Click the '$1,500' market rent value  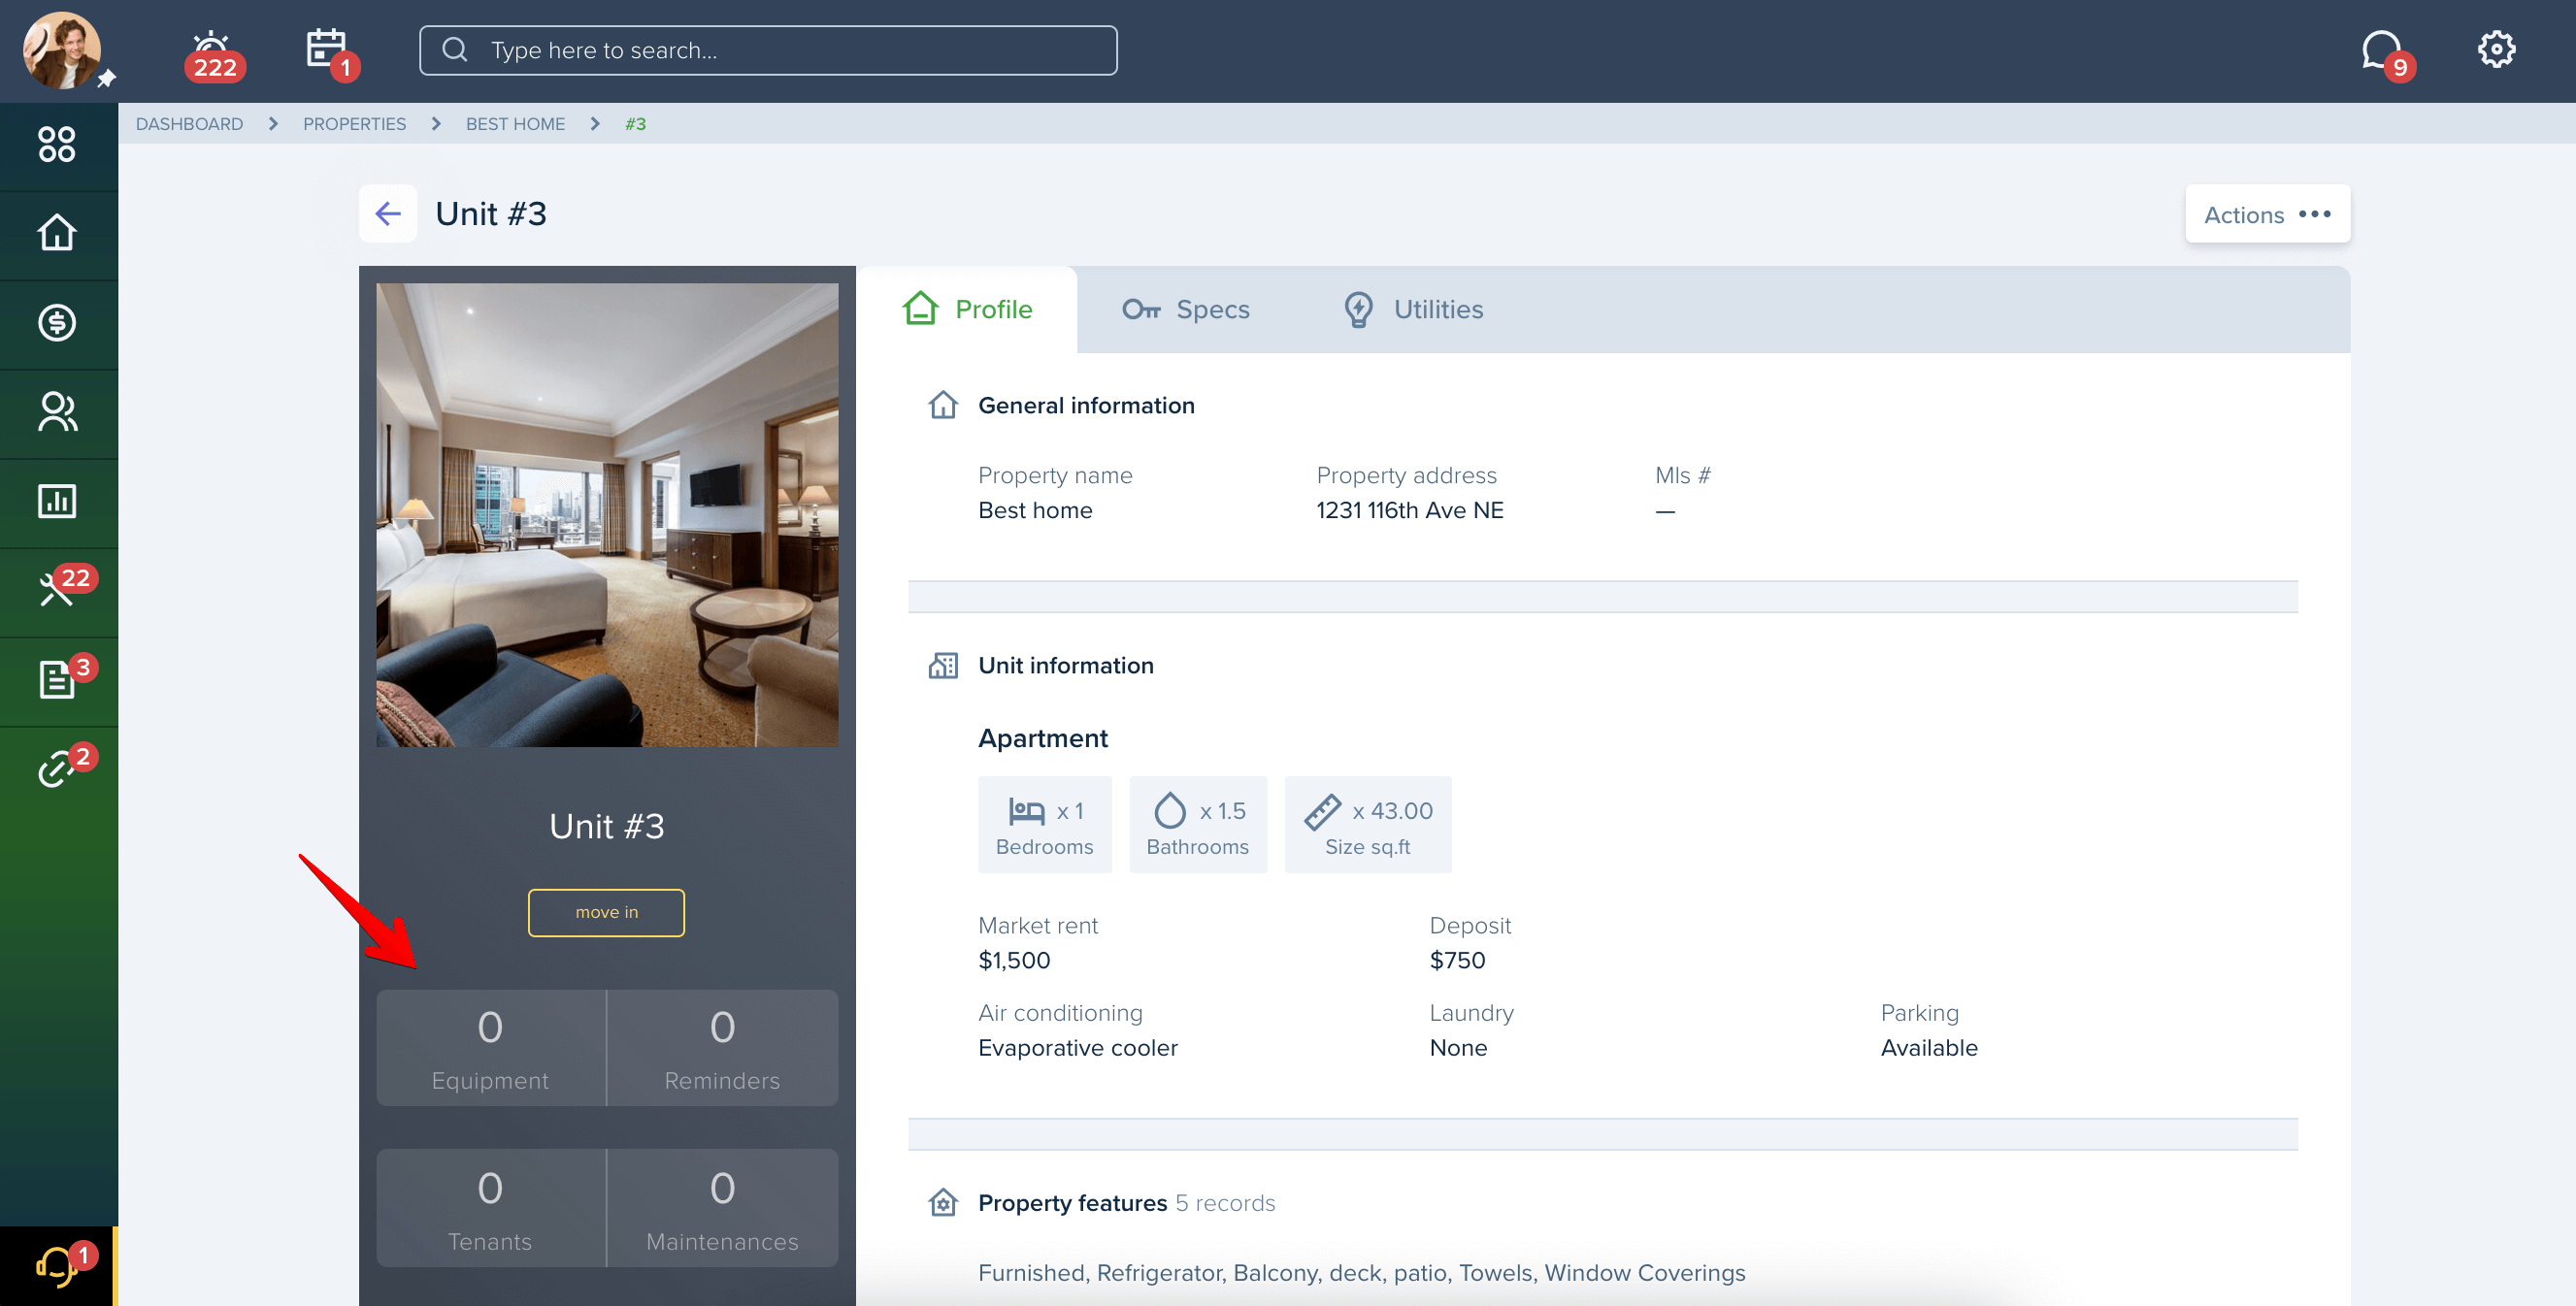[x=1014, y=960]
